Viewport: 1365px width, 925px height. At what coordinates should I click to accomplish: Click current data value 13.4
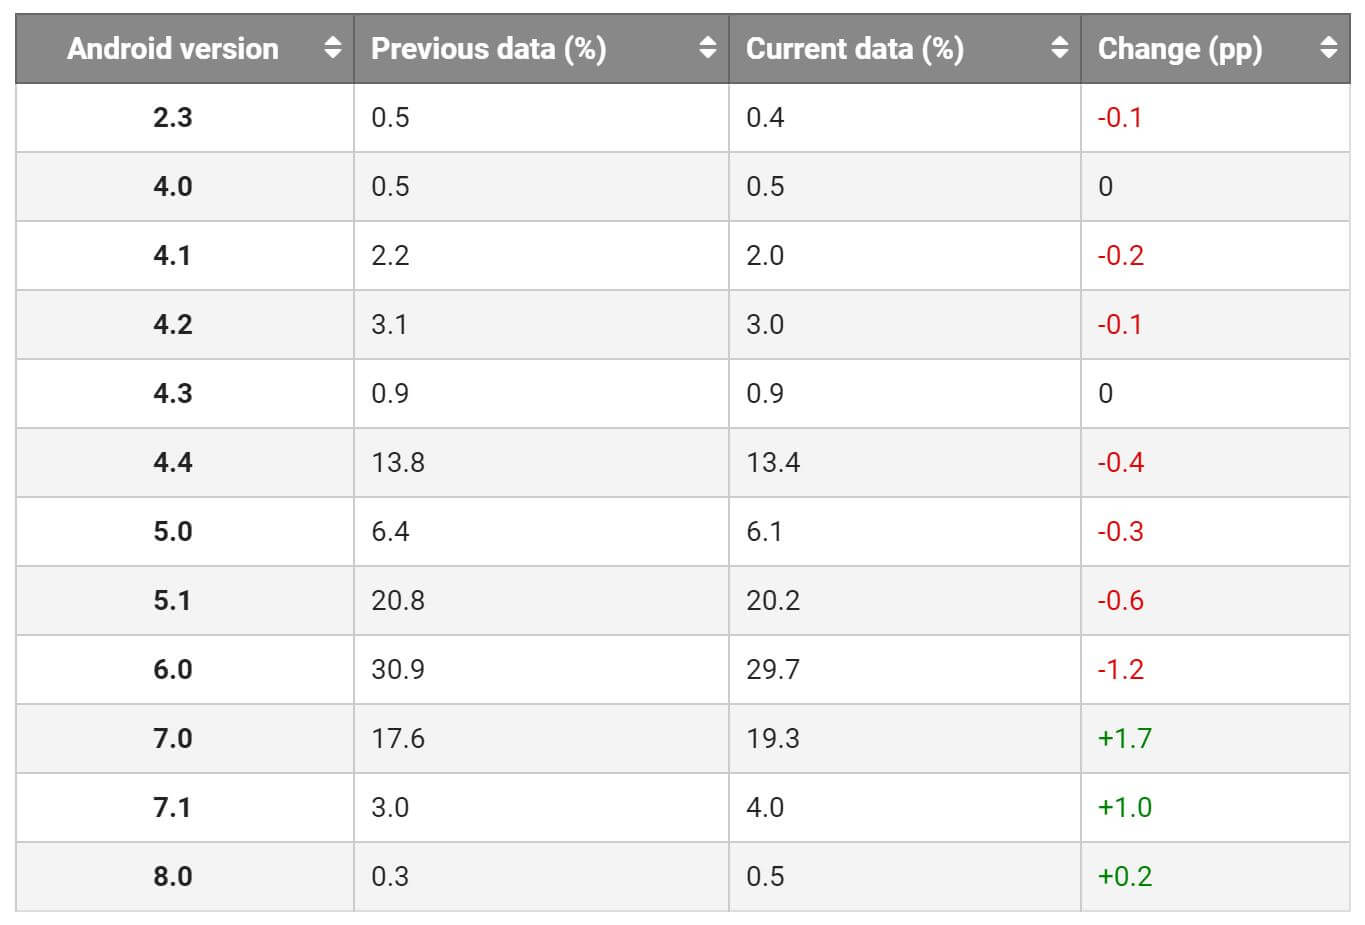[773, 462]
